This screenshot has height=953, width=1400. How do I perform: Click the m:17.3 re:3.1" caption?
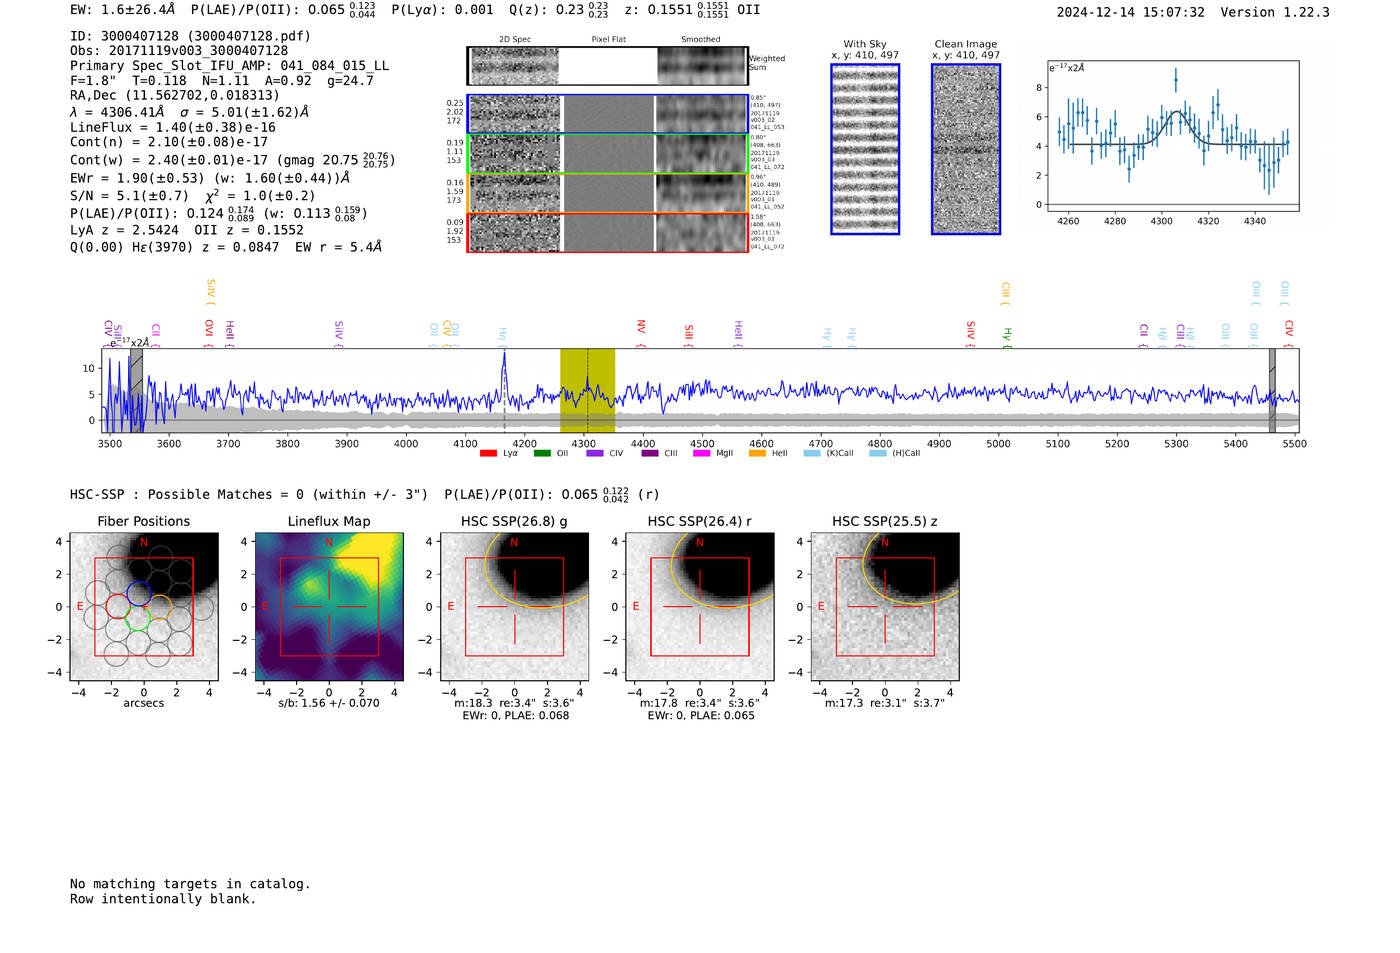(x=885, y=703)
